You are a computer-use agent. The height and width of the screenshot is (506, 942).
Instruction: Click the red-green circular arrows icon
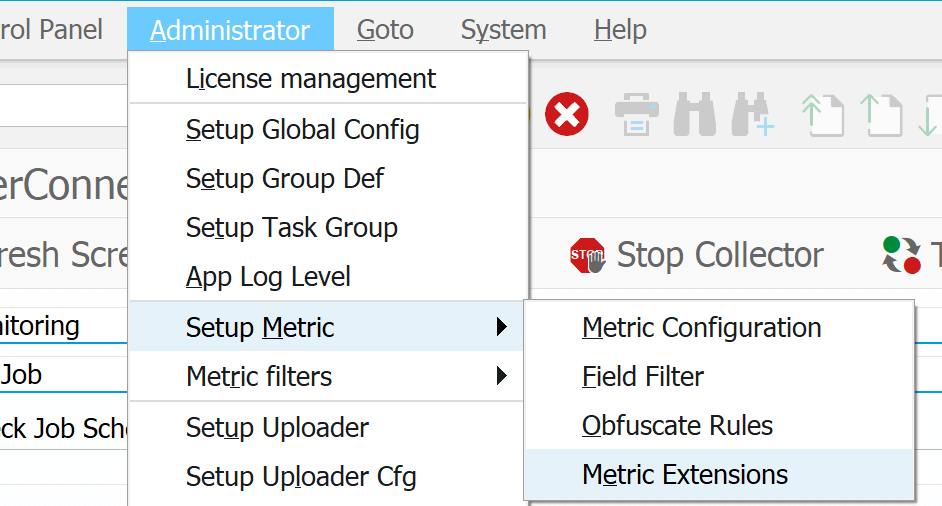click(901, 255)
